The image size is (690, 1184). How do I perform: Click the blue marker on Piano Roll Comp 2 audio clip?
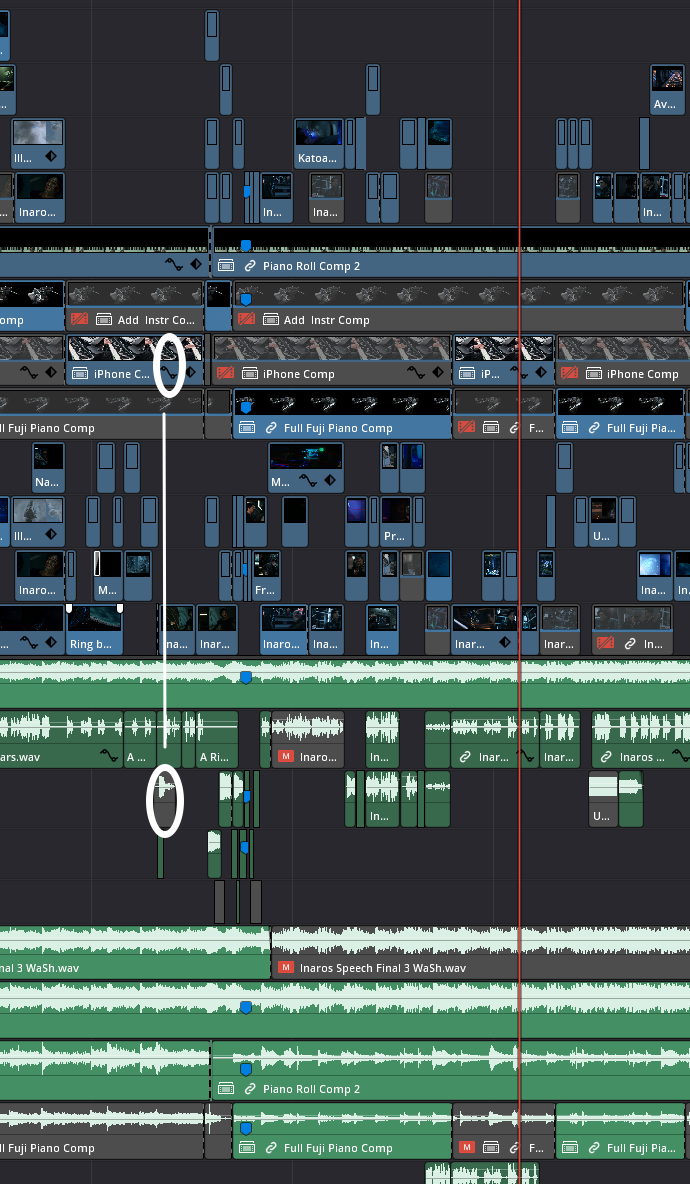245,1068
